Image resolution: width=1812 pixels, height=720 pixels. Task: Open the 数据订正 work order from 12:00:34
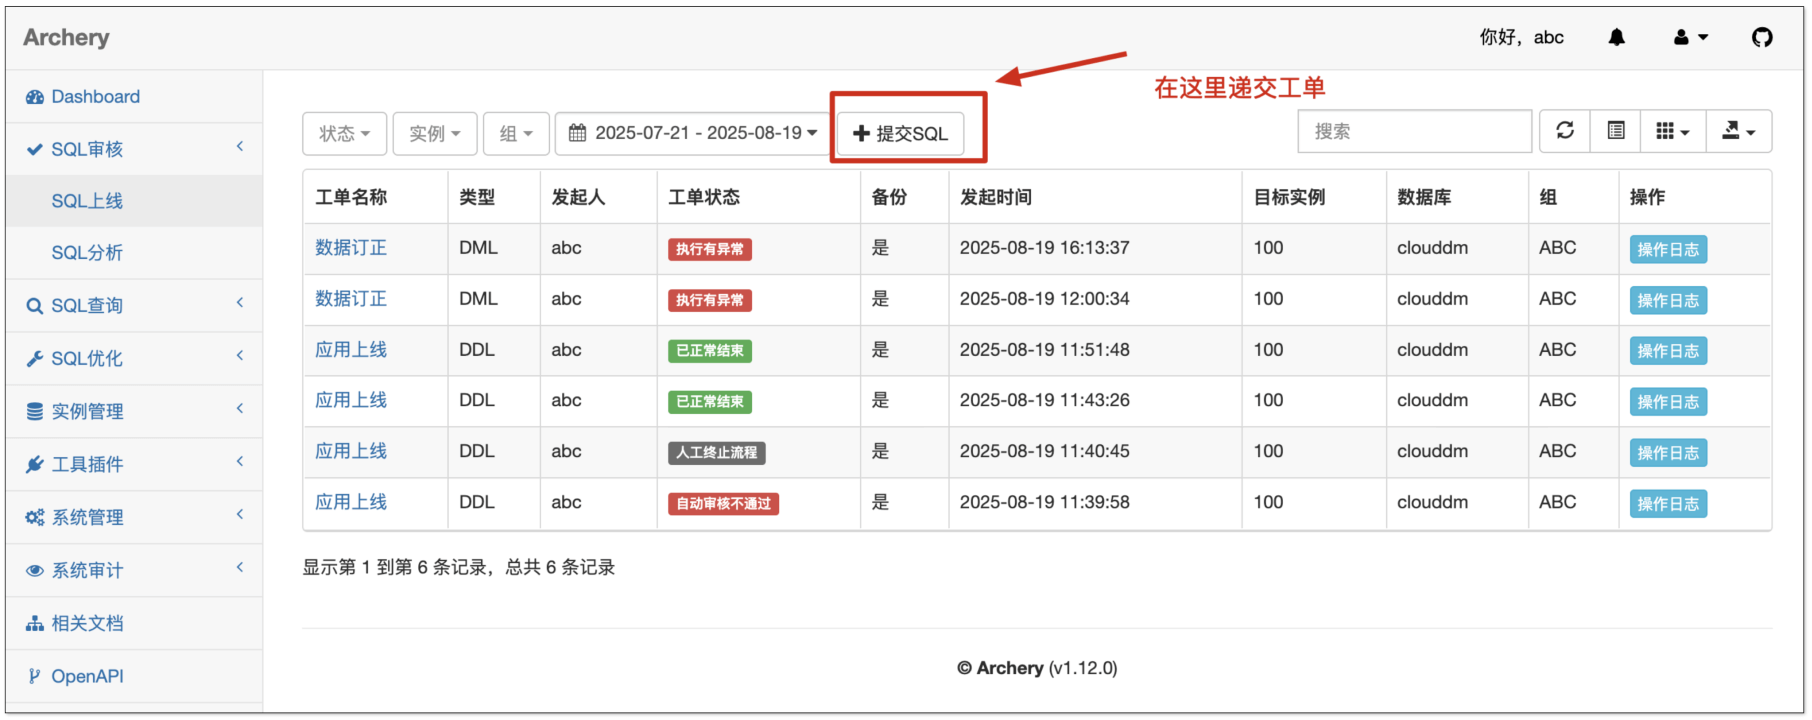pos(351,299)
